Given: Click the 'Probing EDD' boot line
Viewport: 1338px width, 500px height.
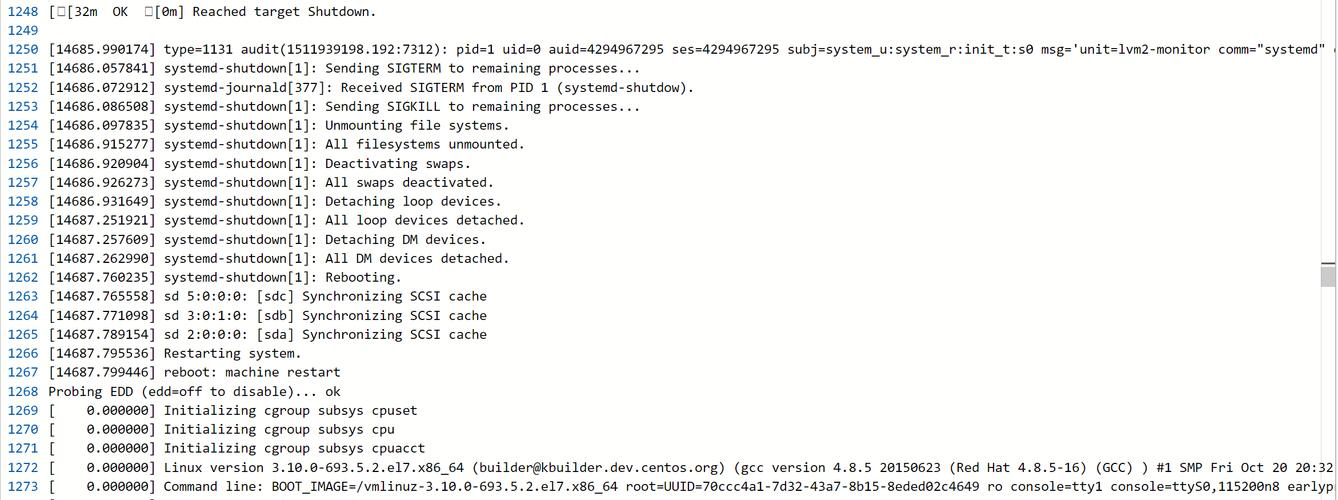Looking at the screenshot, I should click(194, 392).
